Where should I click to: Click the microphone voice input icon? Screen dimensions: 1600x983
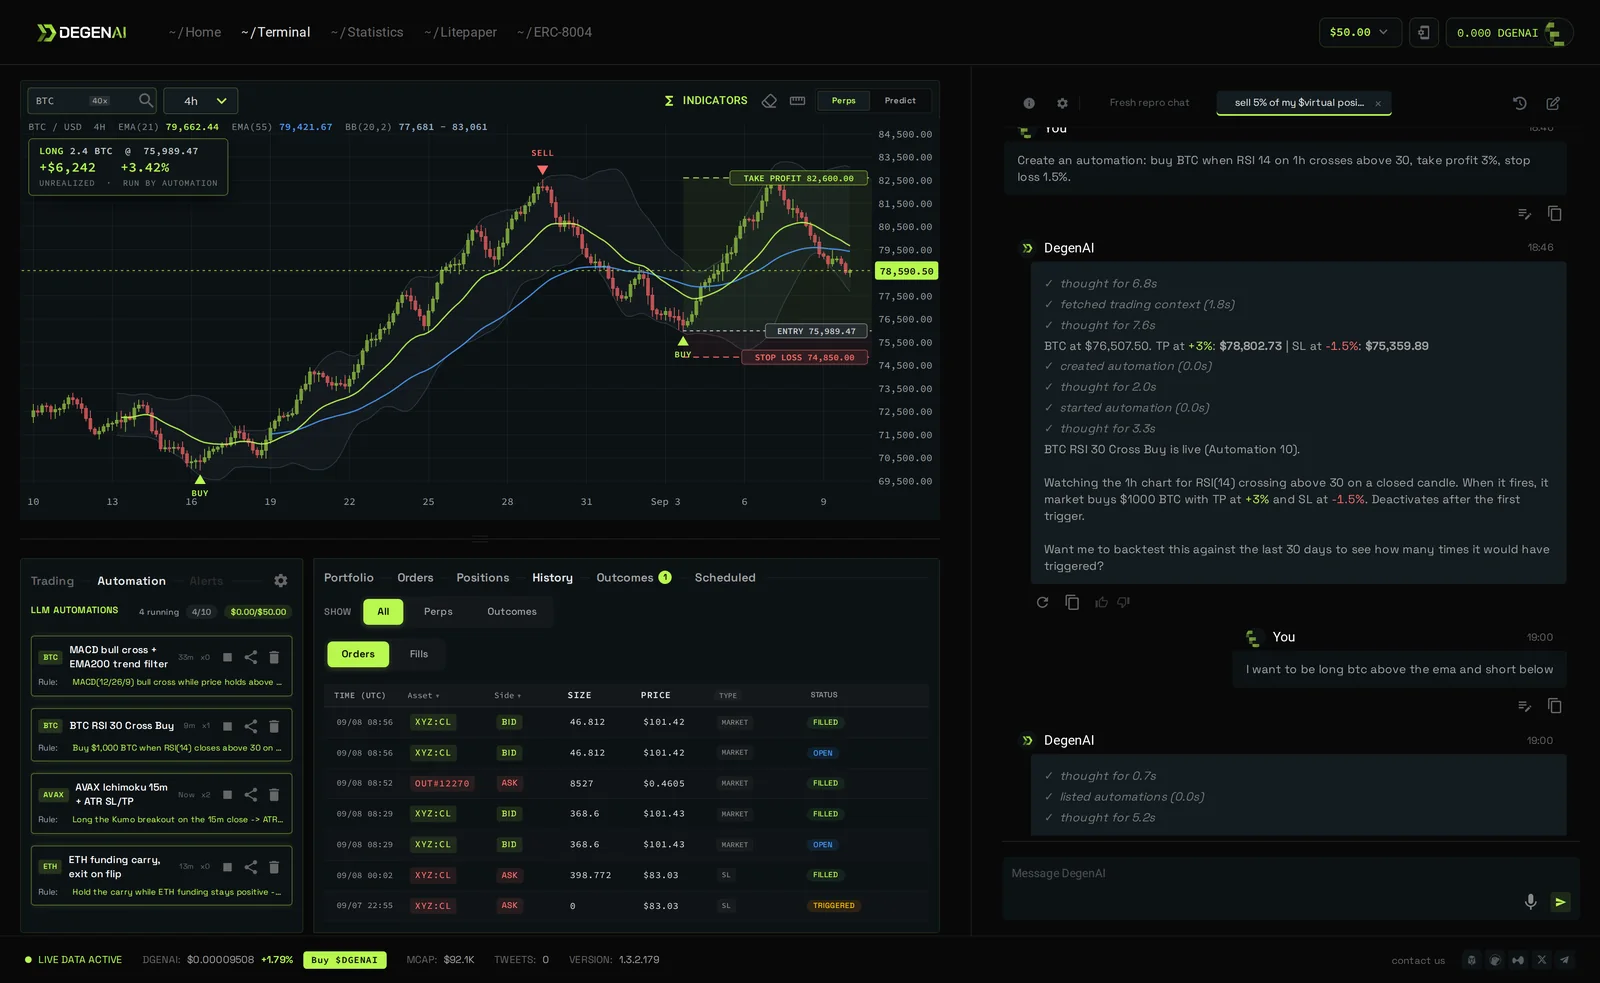click(x=1530, y=902)
